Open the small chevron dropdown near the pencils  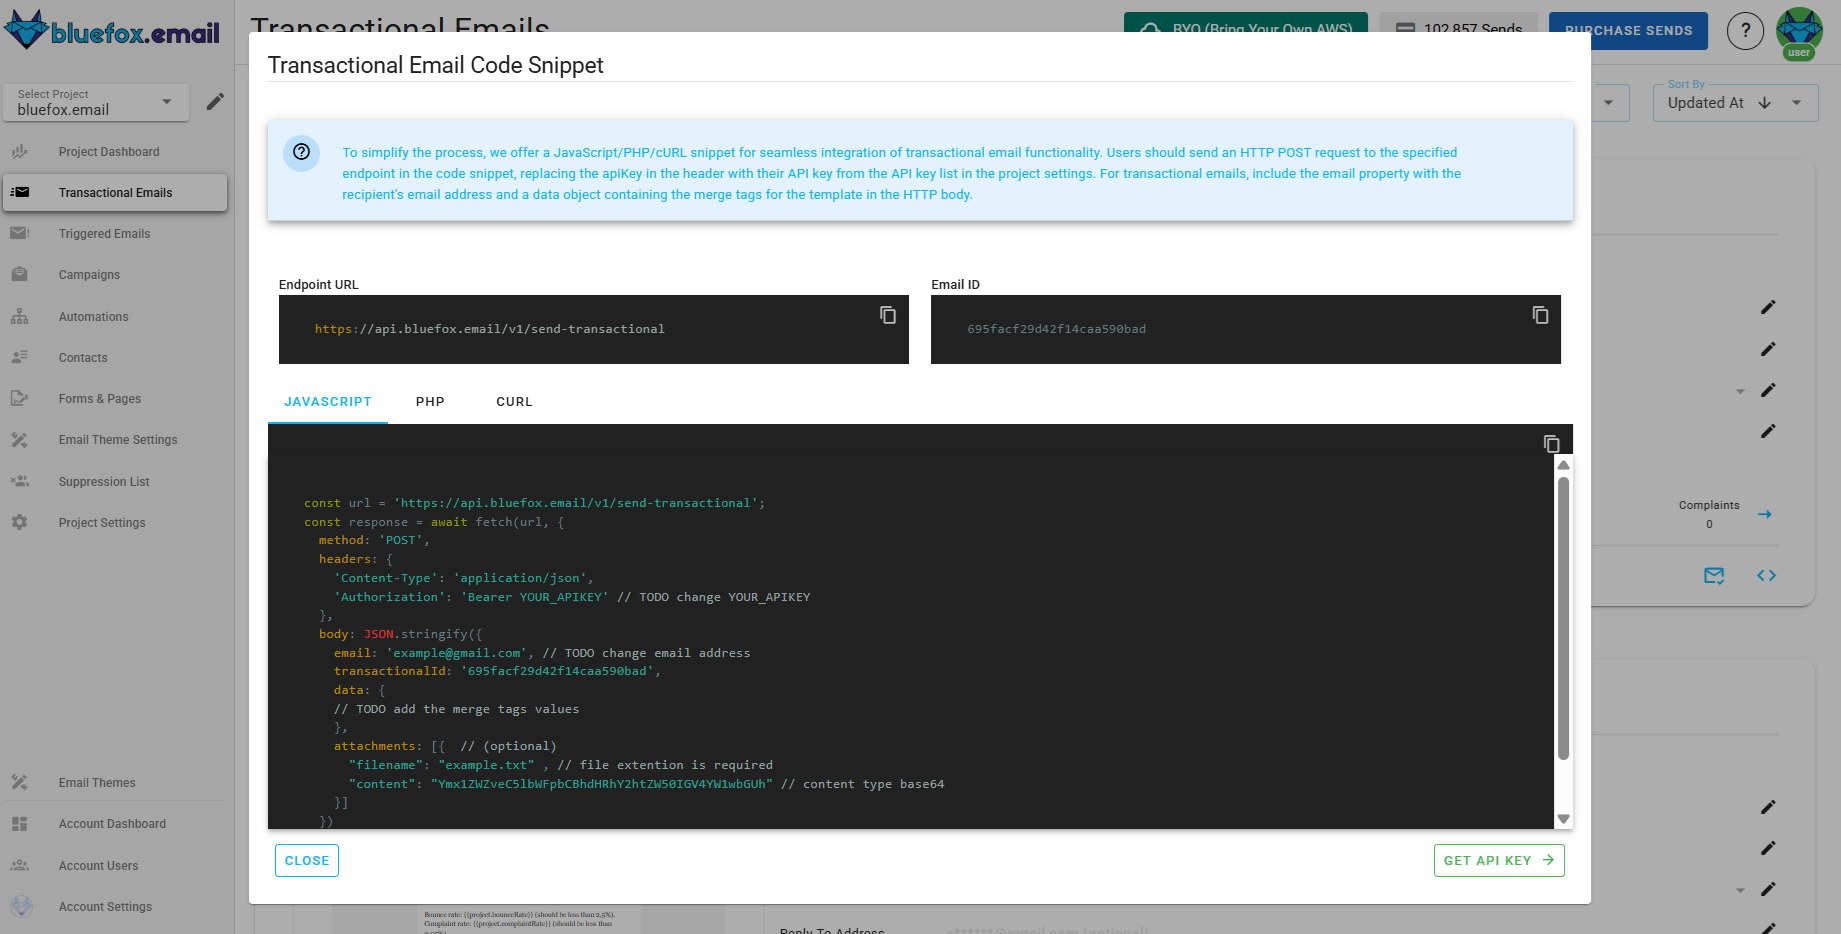1740,391
